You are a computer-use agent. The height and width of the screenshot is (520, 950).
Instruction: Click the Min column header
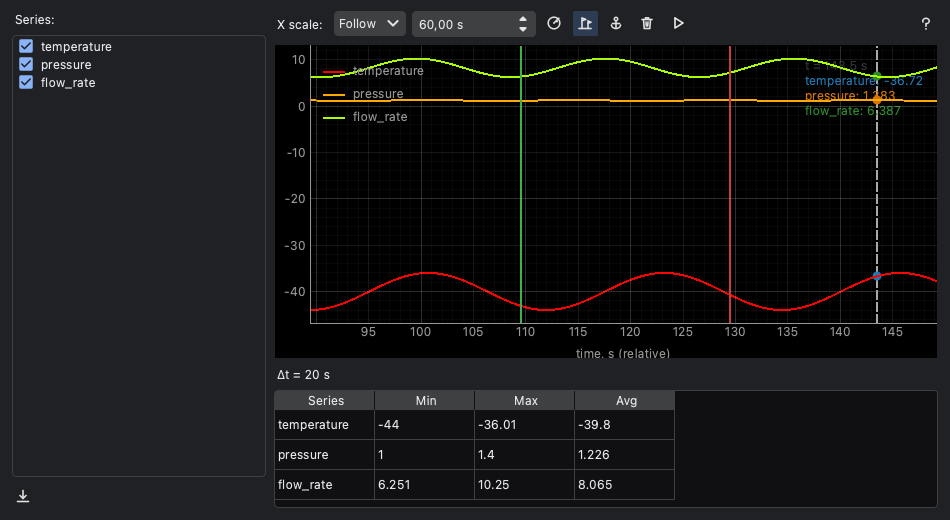click(x=425, y=401)
